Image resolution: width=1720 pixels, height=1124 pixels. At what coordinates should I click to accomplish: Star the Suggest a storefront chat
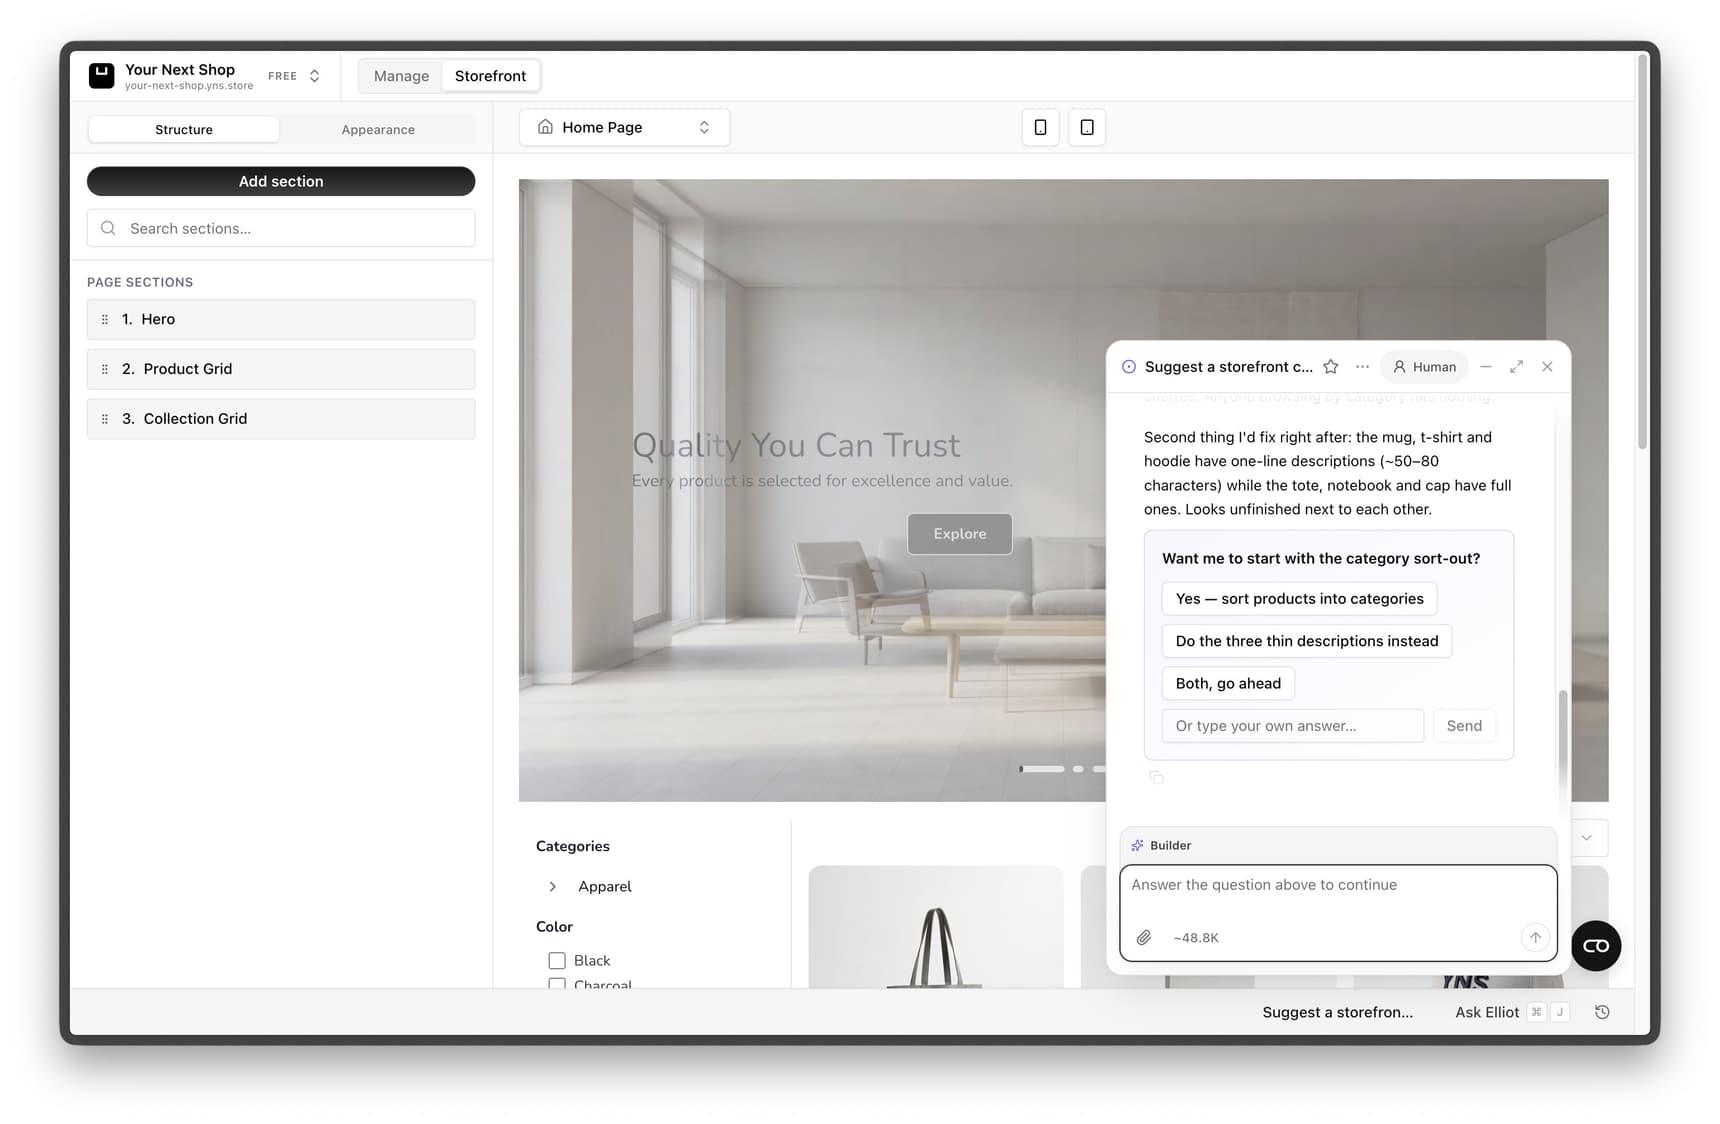pyautogui.click(x=1331, y=367)
